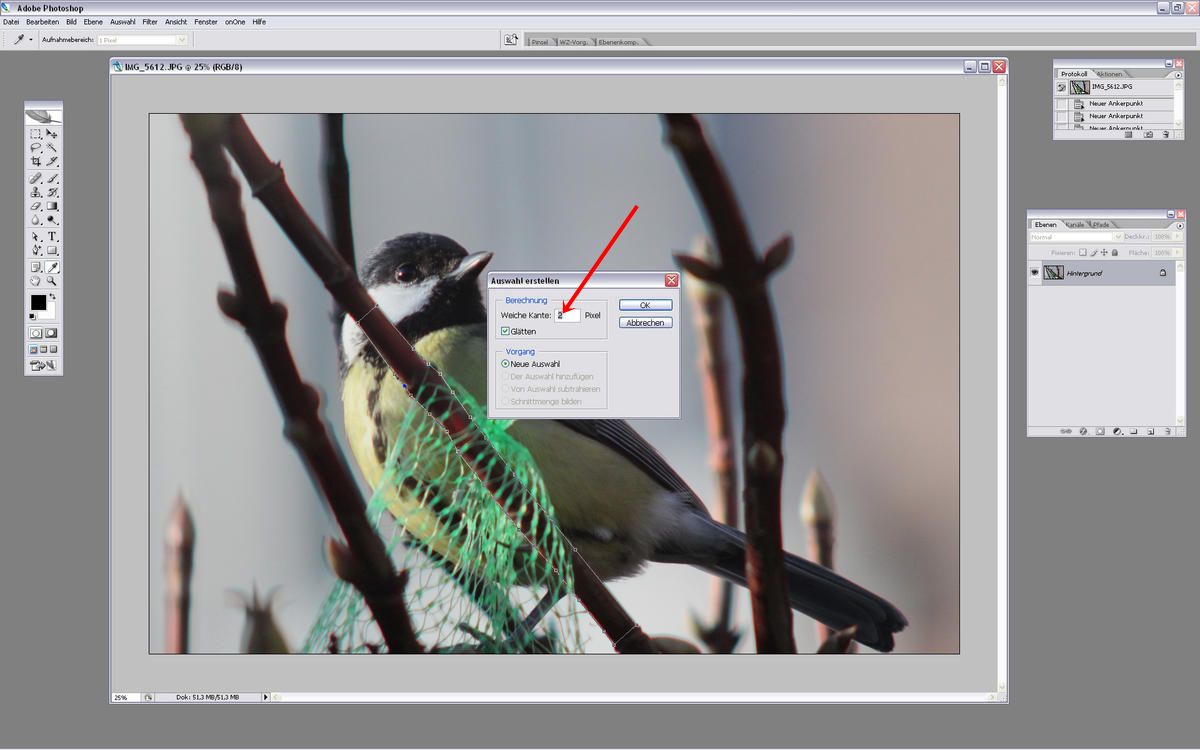Viewport: 1200px width, 750px height.
Task: Select the Neue Auswahl radio button
Action: 506,364
